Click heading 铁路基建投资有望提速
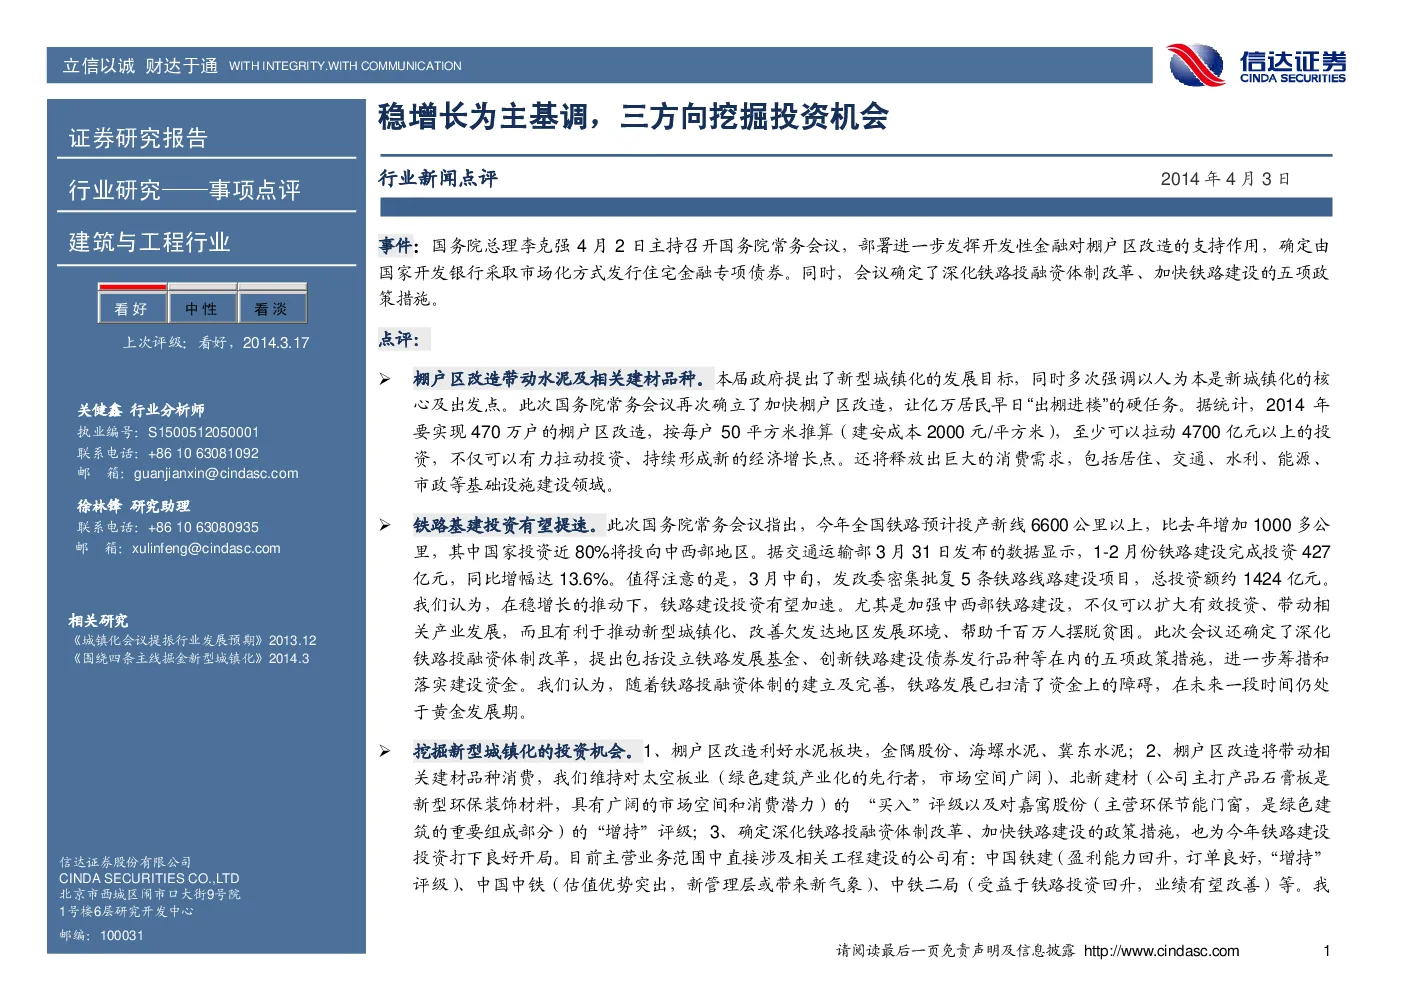Image resolution: width=1403 pixels, height=992 pixels. [x=507, y=524]
